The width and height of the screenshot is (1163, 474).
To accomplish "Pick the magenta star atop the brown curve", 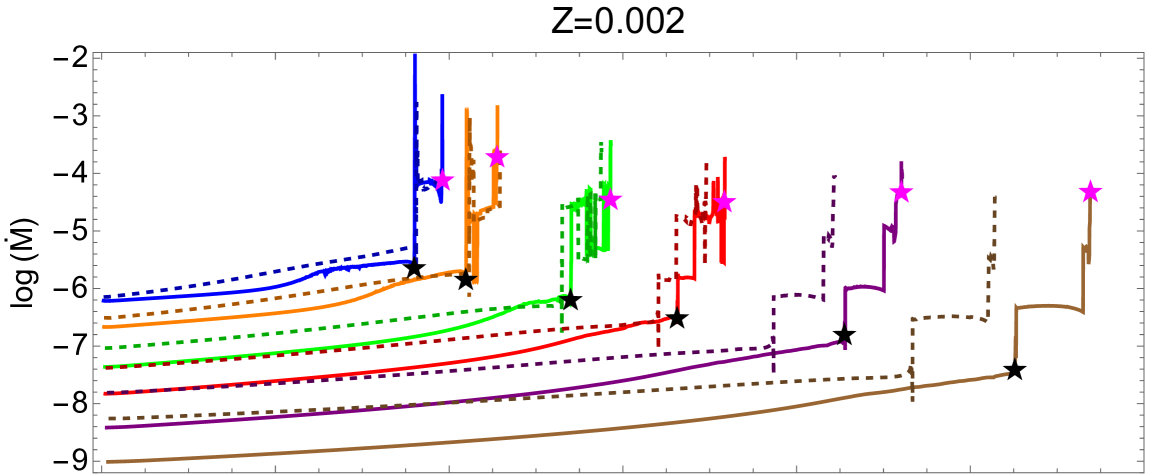I will coord(1090,191).
